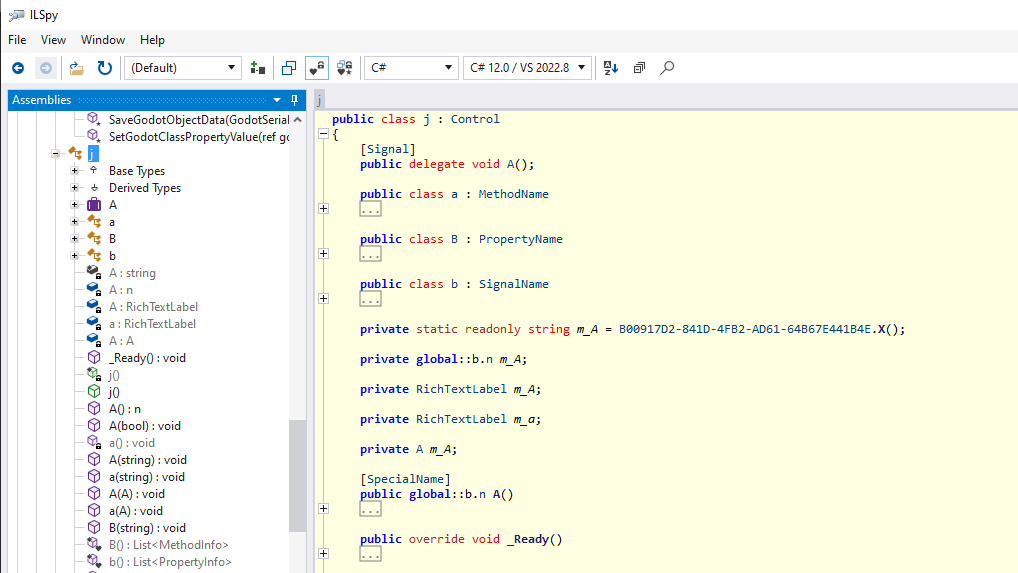1018x573 pixels.
Task: Toggle Show private and internal members
Action: click(317, 68)
